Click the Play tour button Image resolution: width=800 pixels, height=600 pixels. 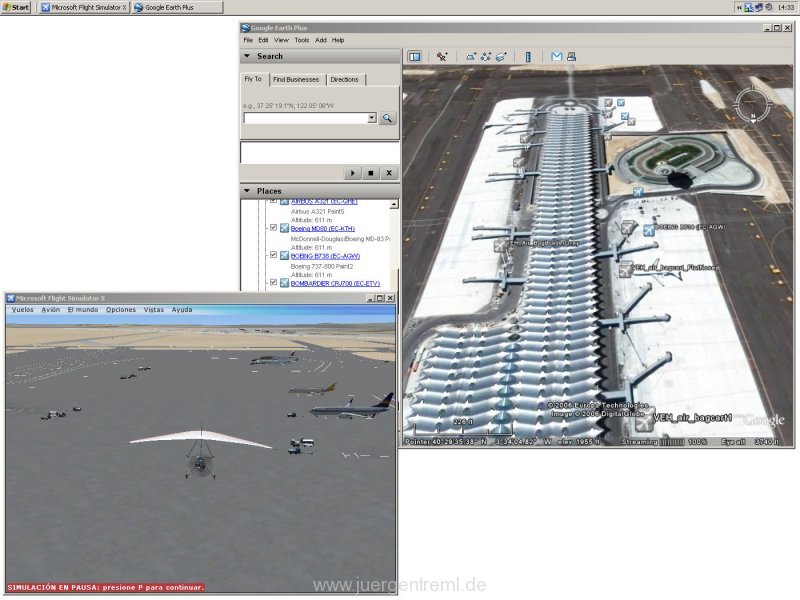(353, 173)
